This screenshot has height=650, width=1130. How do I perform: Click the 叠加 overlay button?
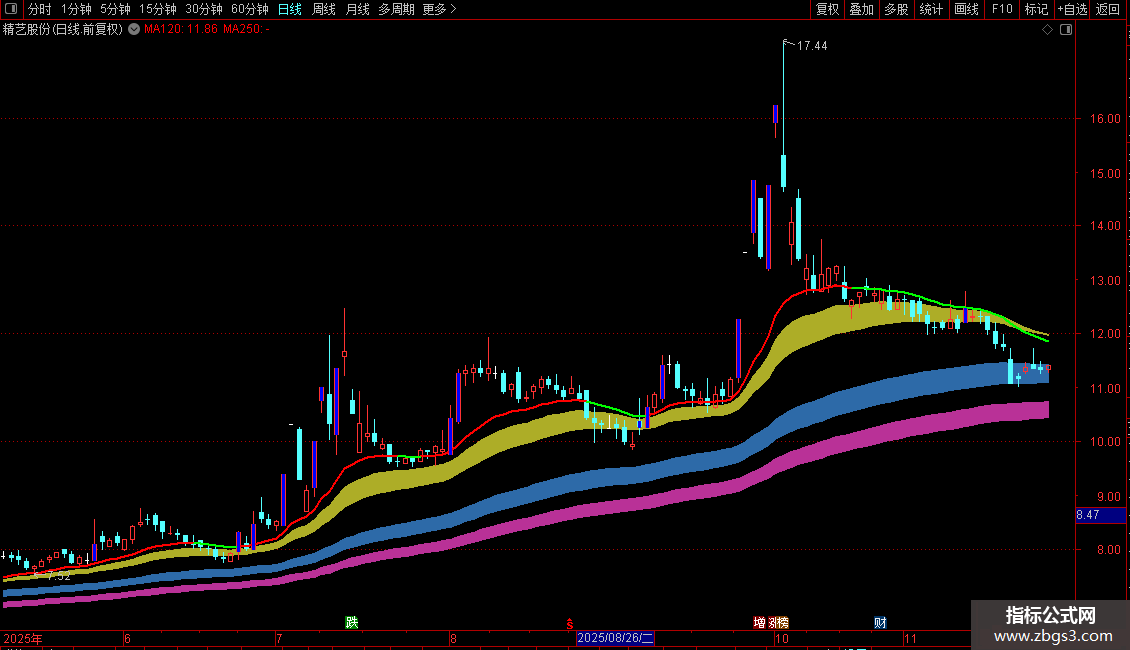point(861,9)
